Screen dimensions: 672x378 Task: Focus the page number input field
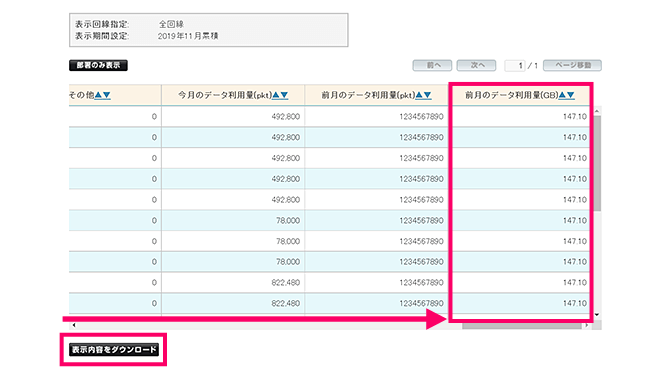pos(515,66)
